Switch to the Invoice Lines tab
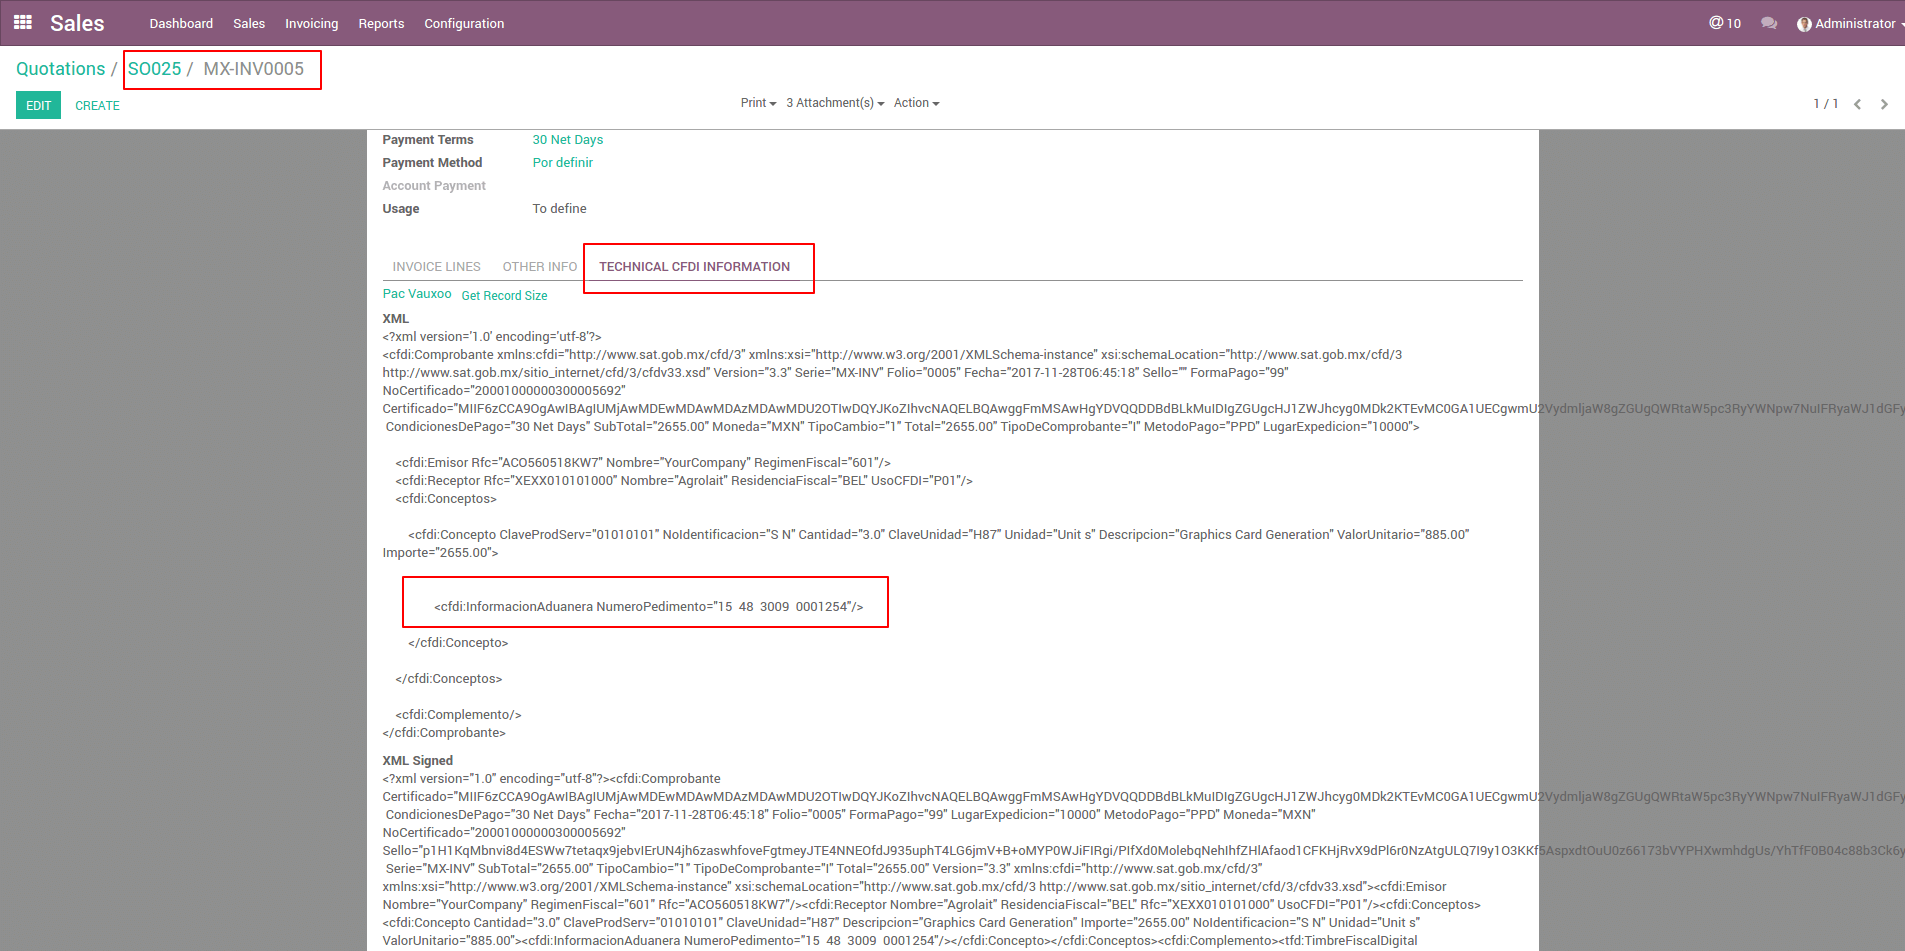The width and height of the screenshot is (1905, 951). pyautogui.click(x=436, y=267)
